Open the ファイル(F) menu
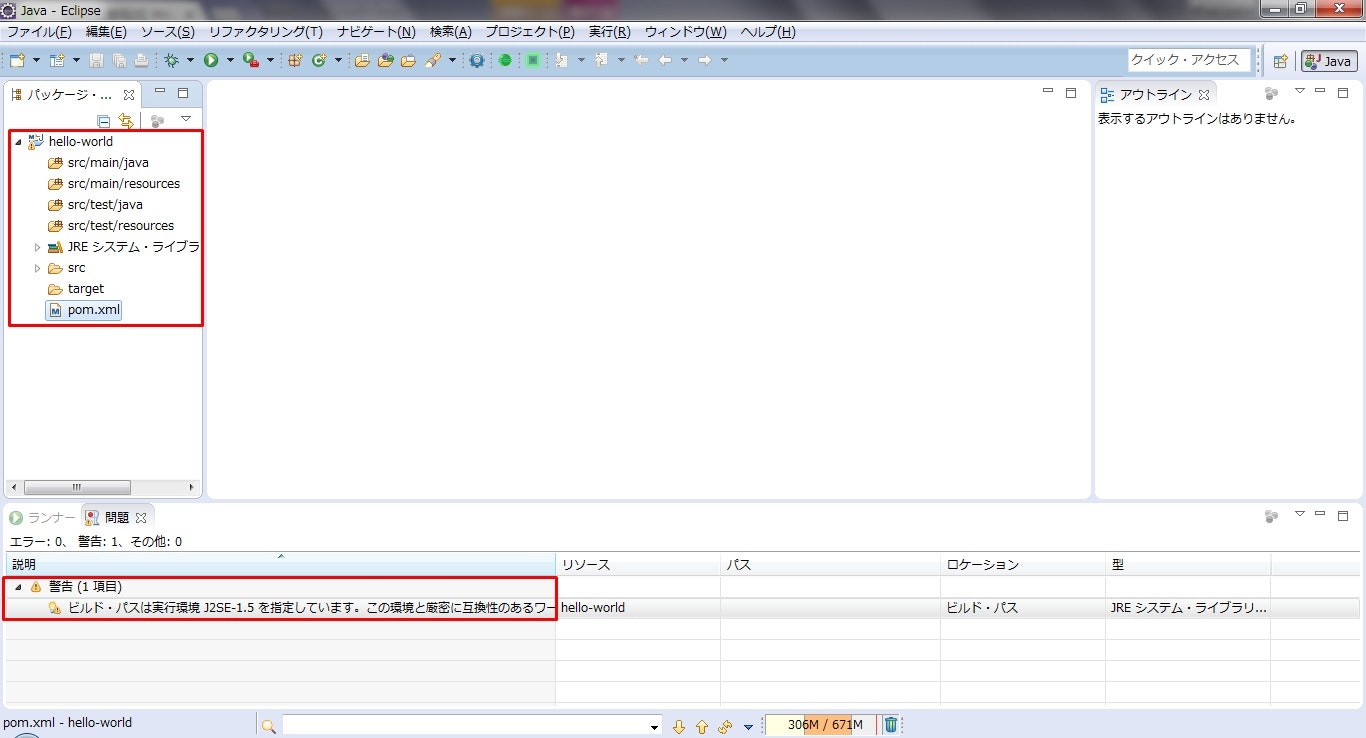 (x=39, y=32)
